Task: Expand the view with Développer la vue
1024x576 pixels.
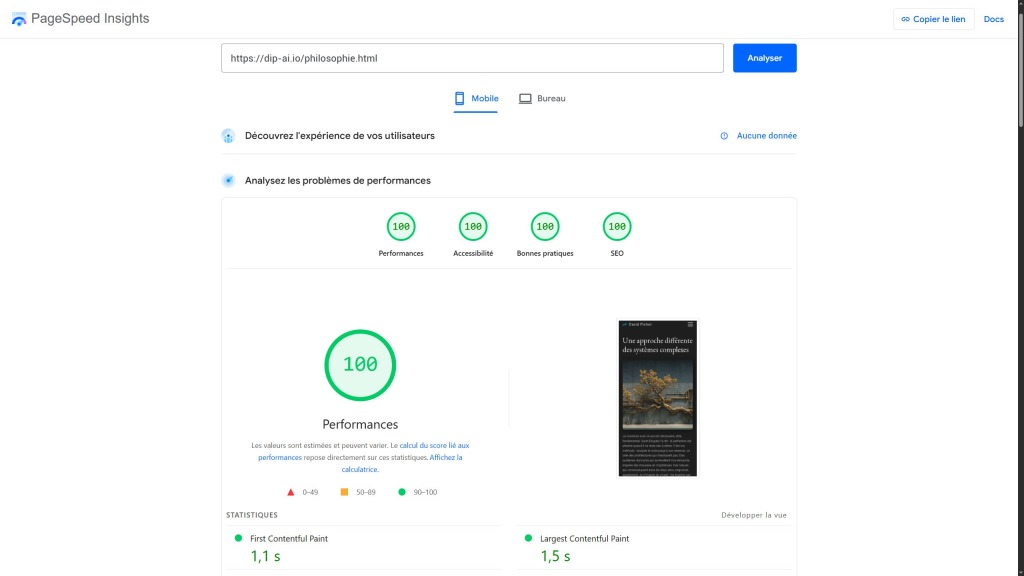Action: pos(753,514)
